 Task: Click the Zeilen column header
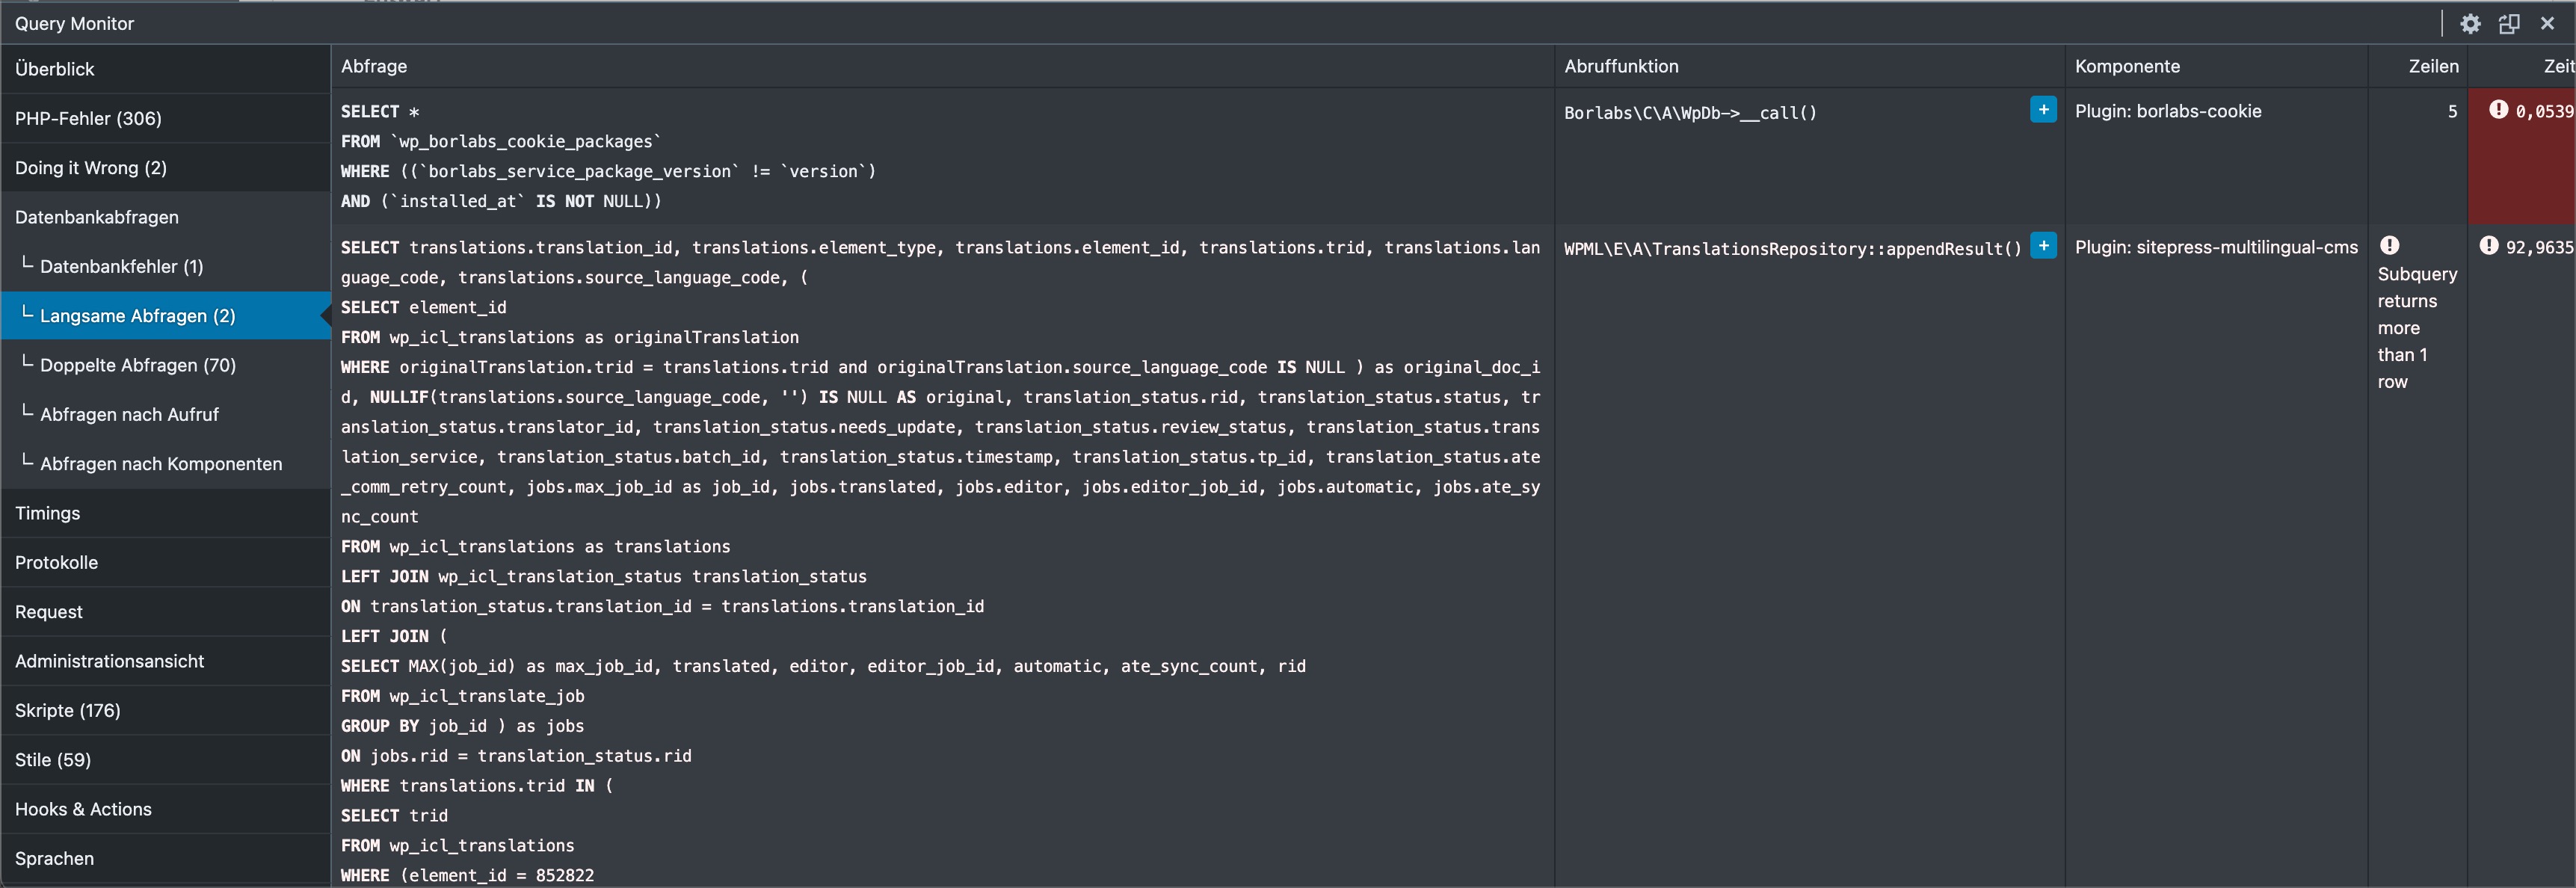coord(2432,66)
